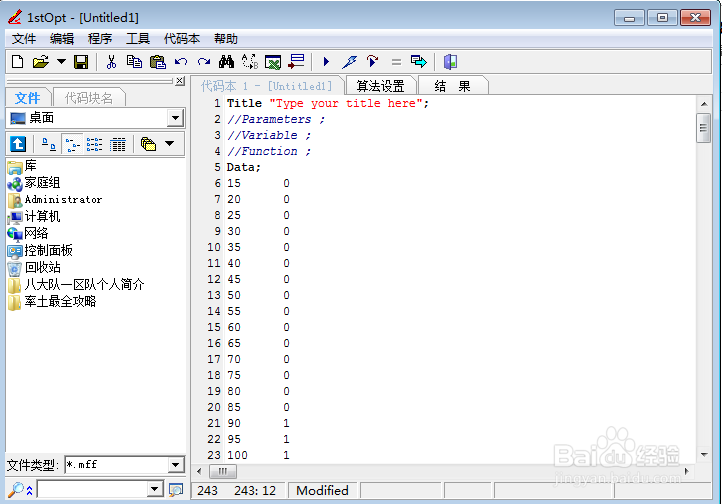The image size is (722, 504).
Task: Open the 编辑 menu
Action: 62,39
